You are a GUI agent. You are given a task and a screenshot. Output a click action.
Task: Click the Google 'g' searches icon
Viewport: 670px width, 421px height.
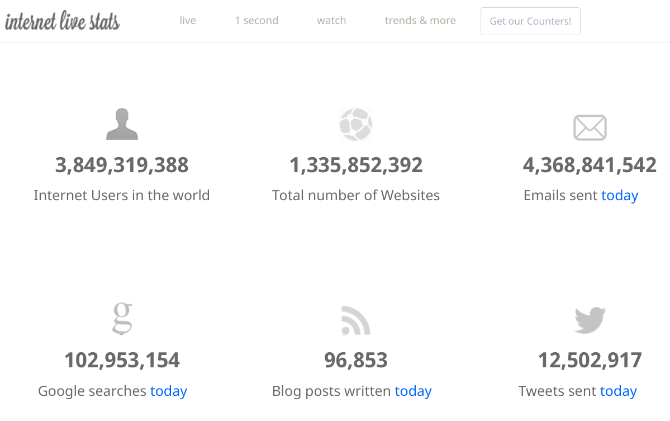tap(122, 318)
